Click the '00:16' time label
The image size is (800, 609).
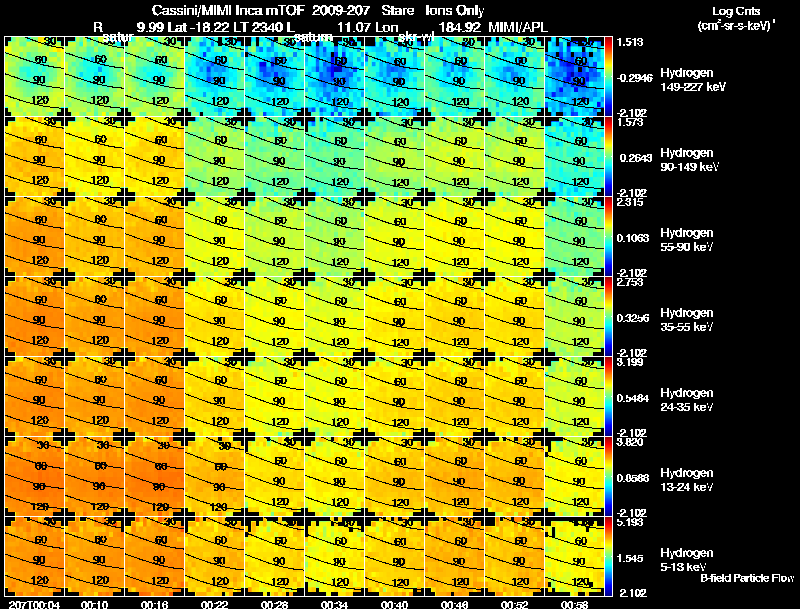coord(154,604)
